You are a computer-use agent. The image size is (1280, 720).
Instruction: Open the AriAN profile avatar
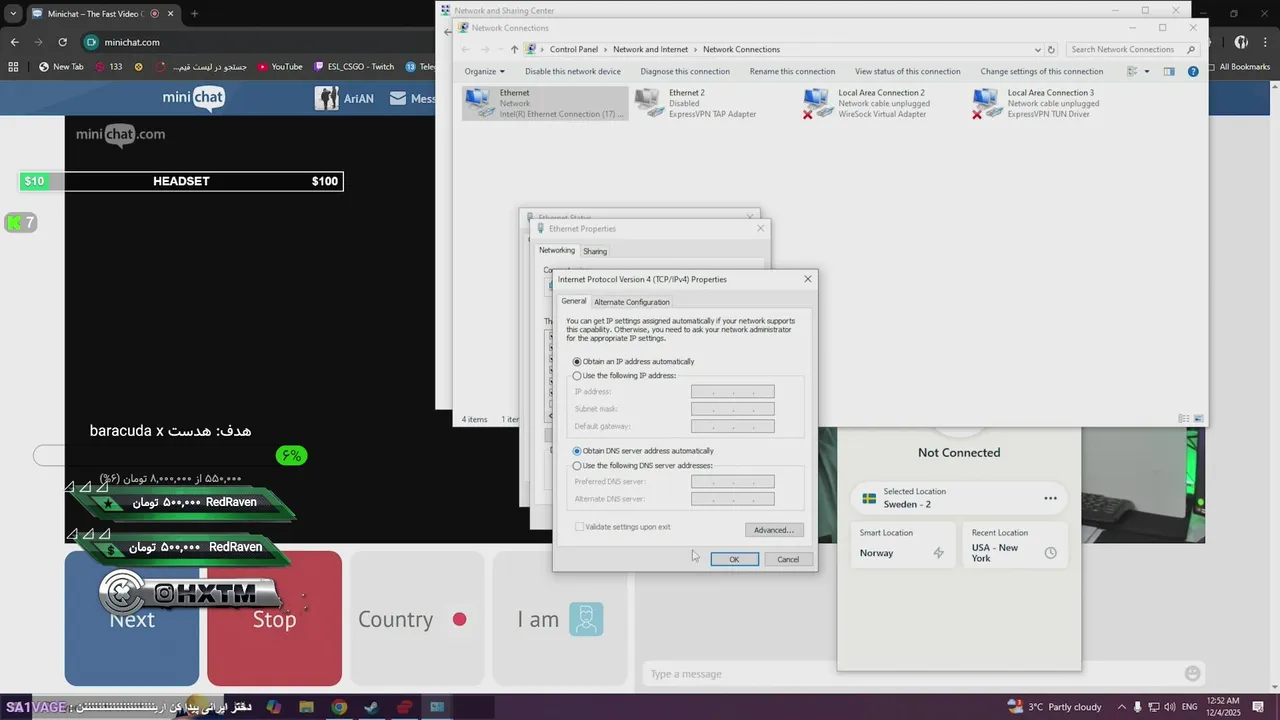(327, 98)
